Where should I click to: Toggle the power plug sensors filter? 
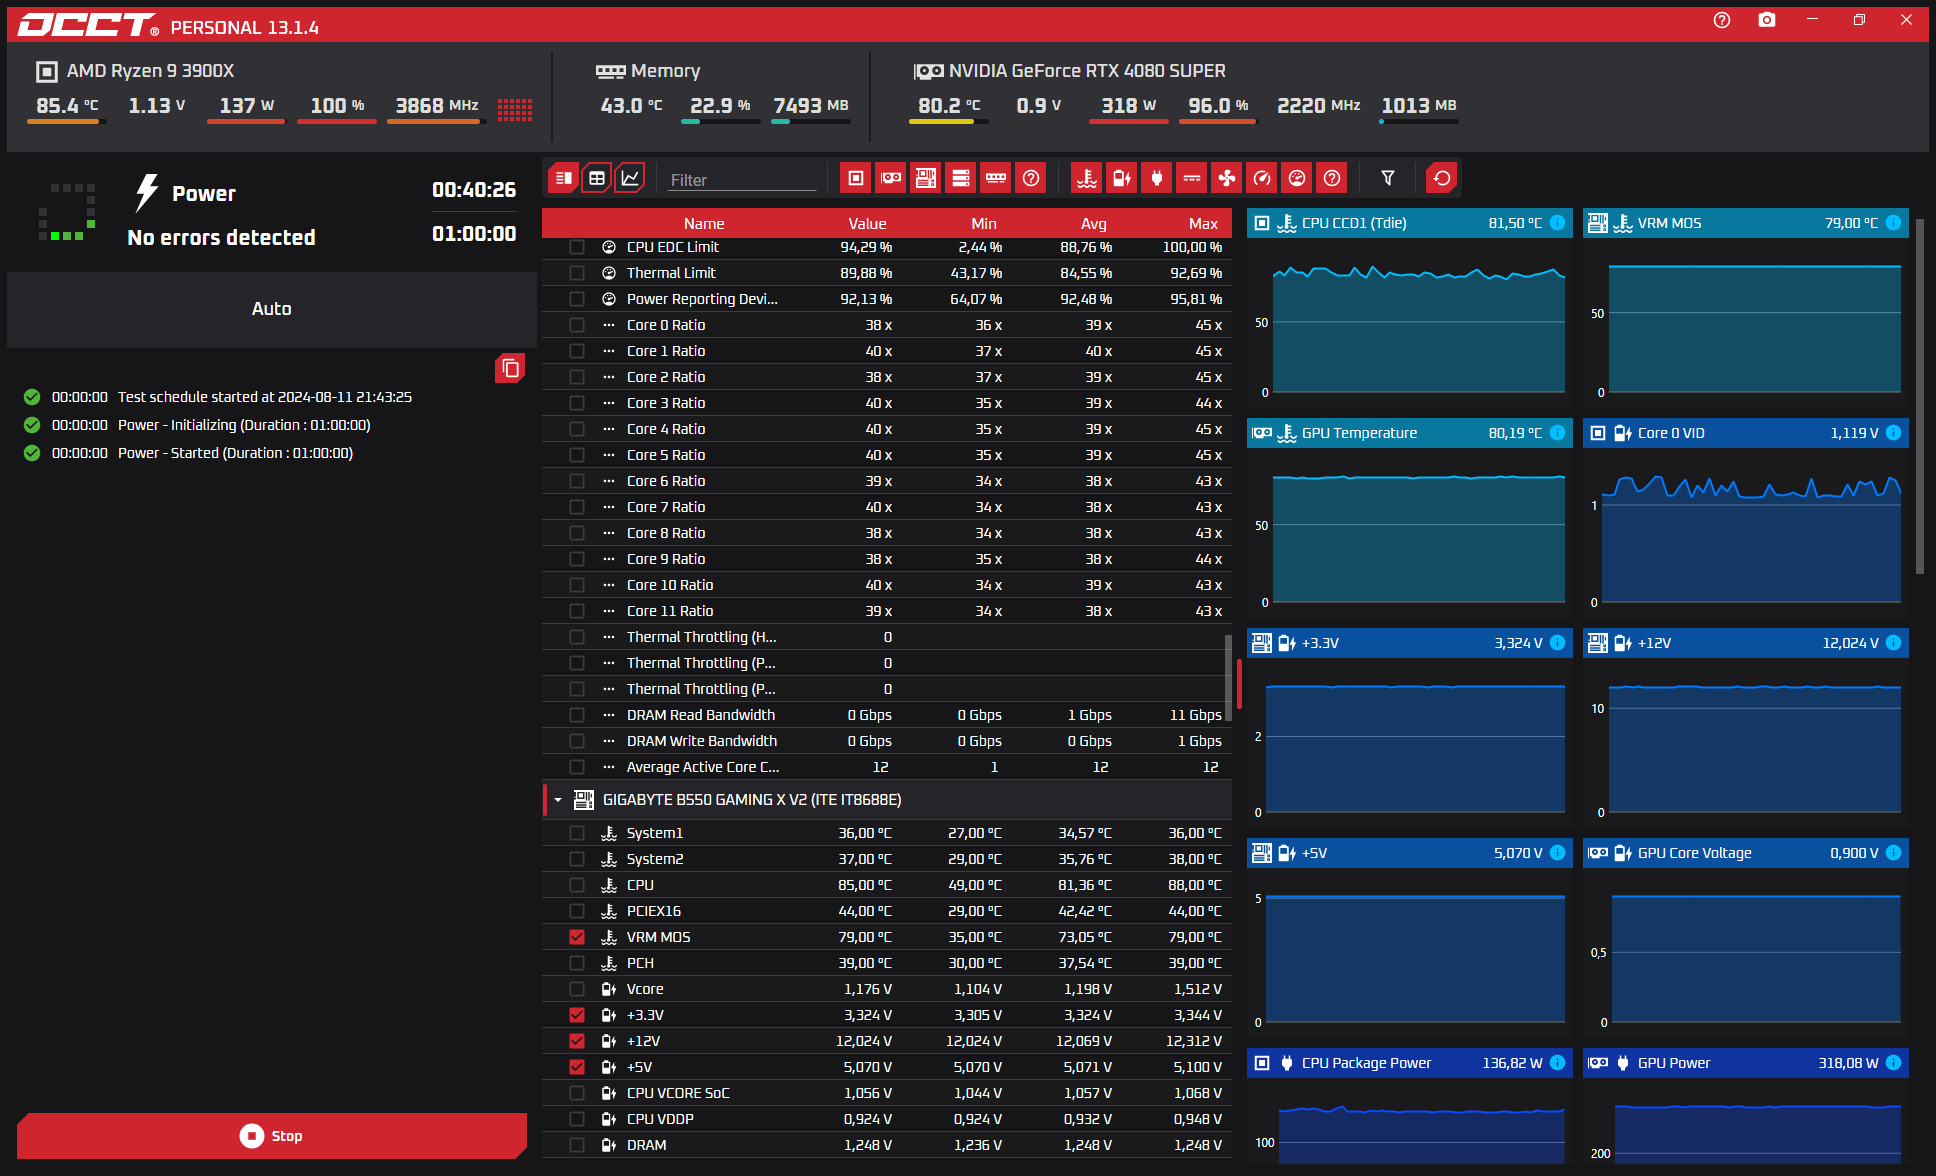pyautogui.click(x=1157, y=178)
